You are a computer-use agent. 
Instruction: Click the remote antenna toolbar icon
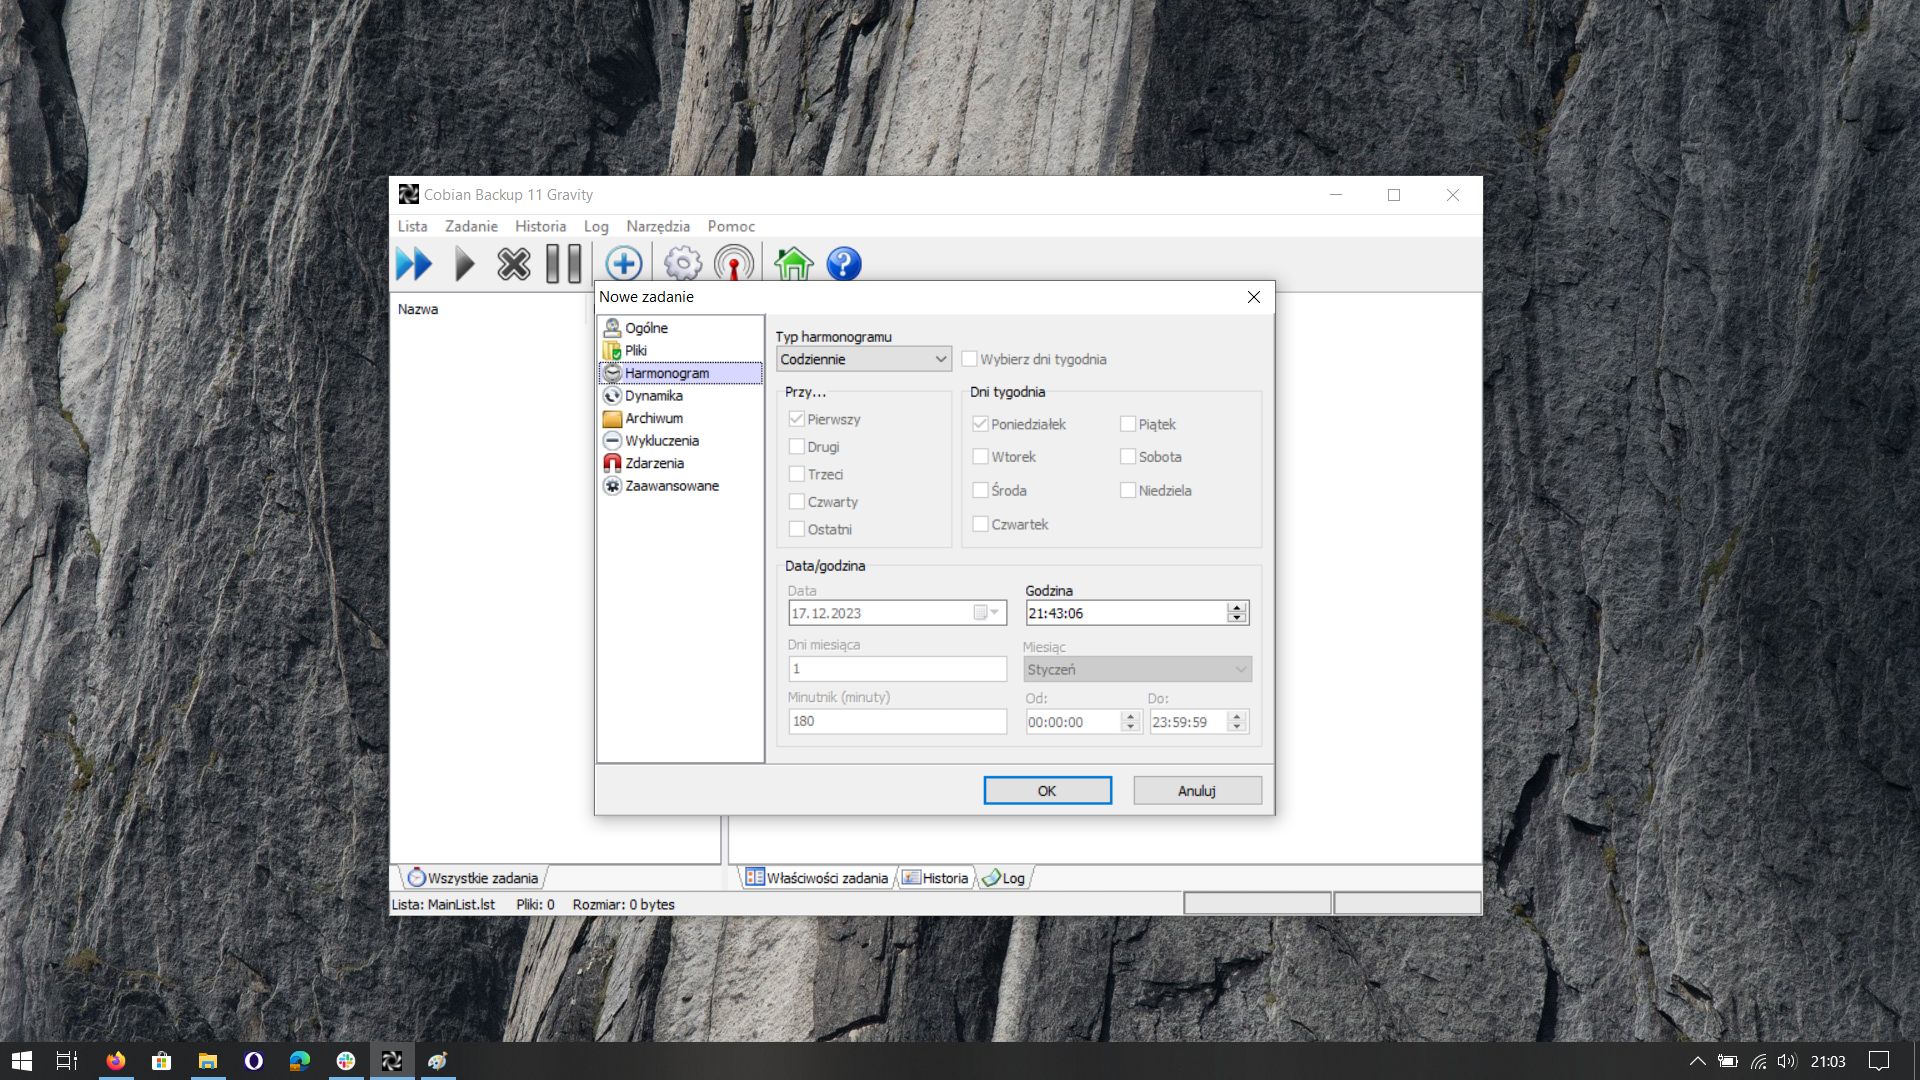pos(734,265)
